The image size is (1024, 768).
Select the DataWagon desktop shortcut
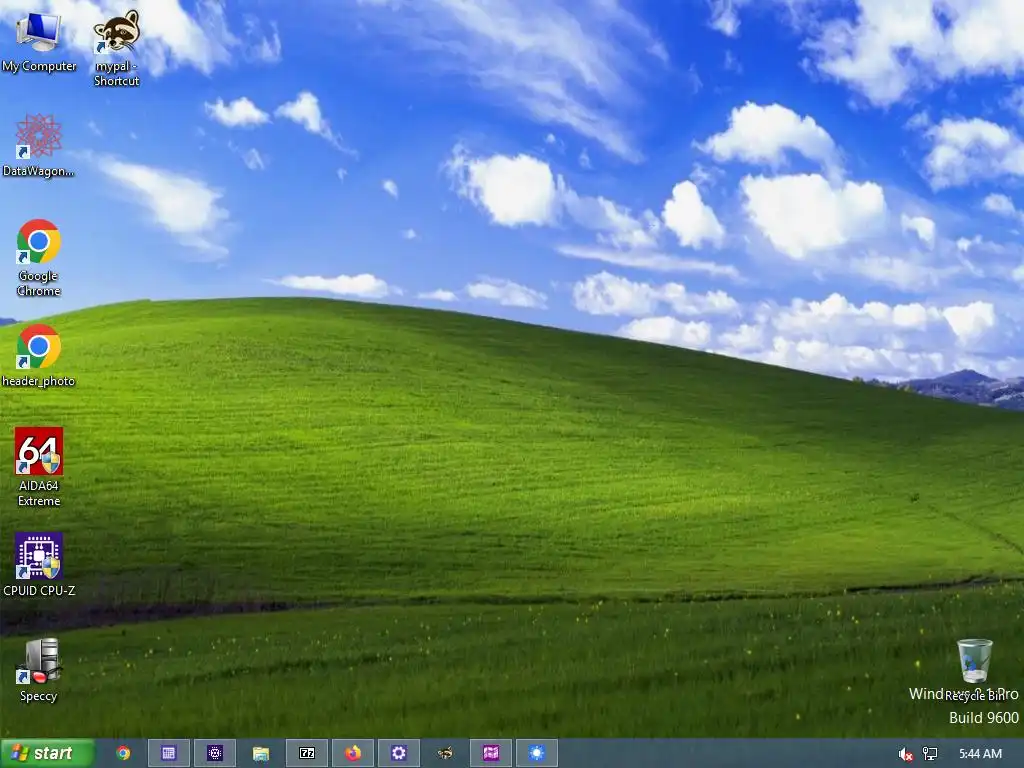(39, 145)
